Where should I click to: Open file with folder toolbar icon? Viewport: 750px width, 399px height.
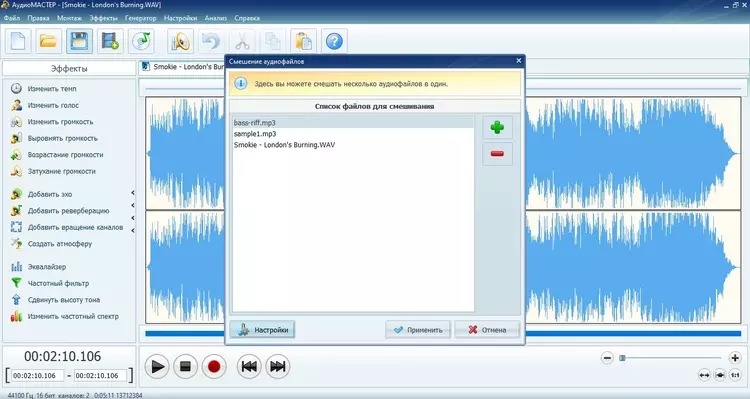point(48,41)
